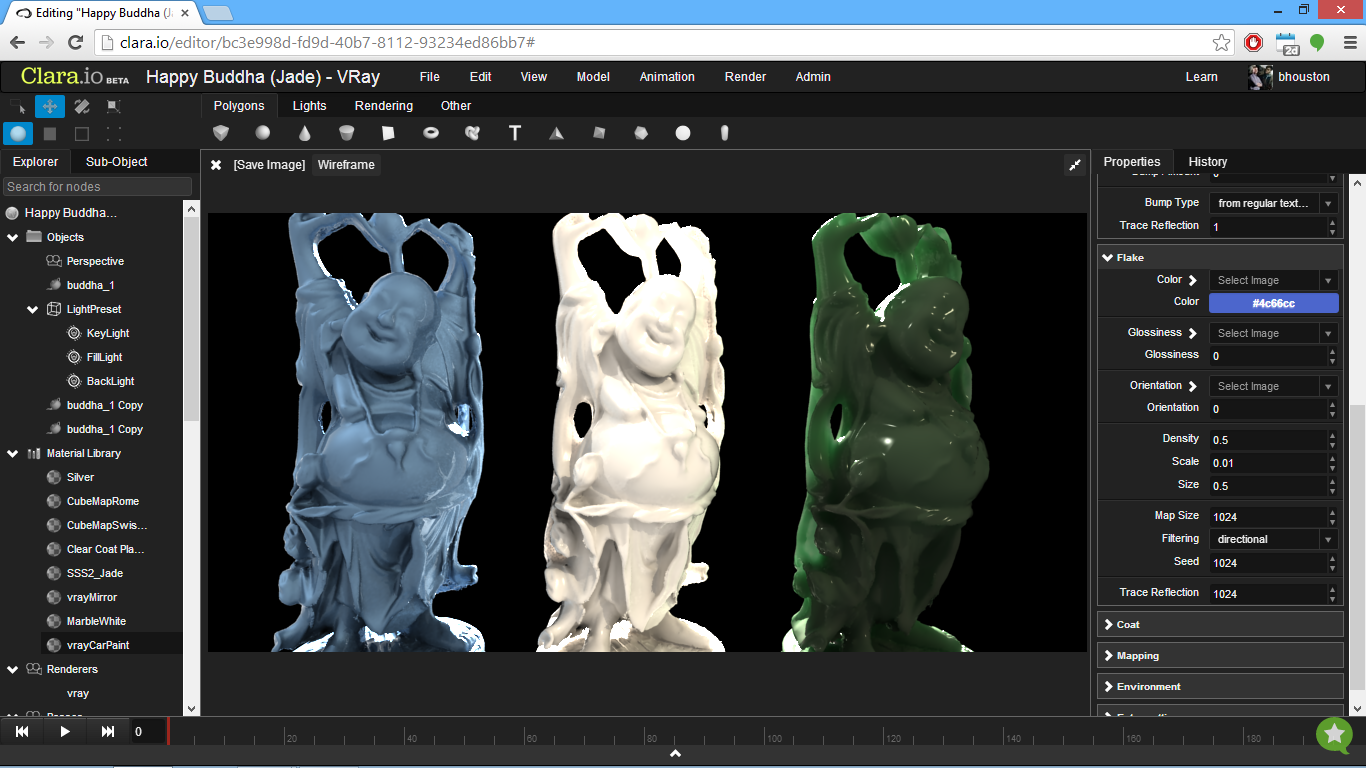Activate the Rotate transform tool
Screen dimensions: 1366x768
point(82,106)
